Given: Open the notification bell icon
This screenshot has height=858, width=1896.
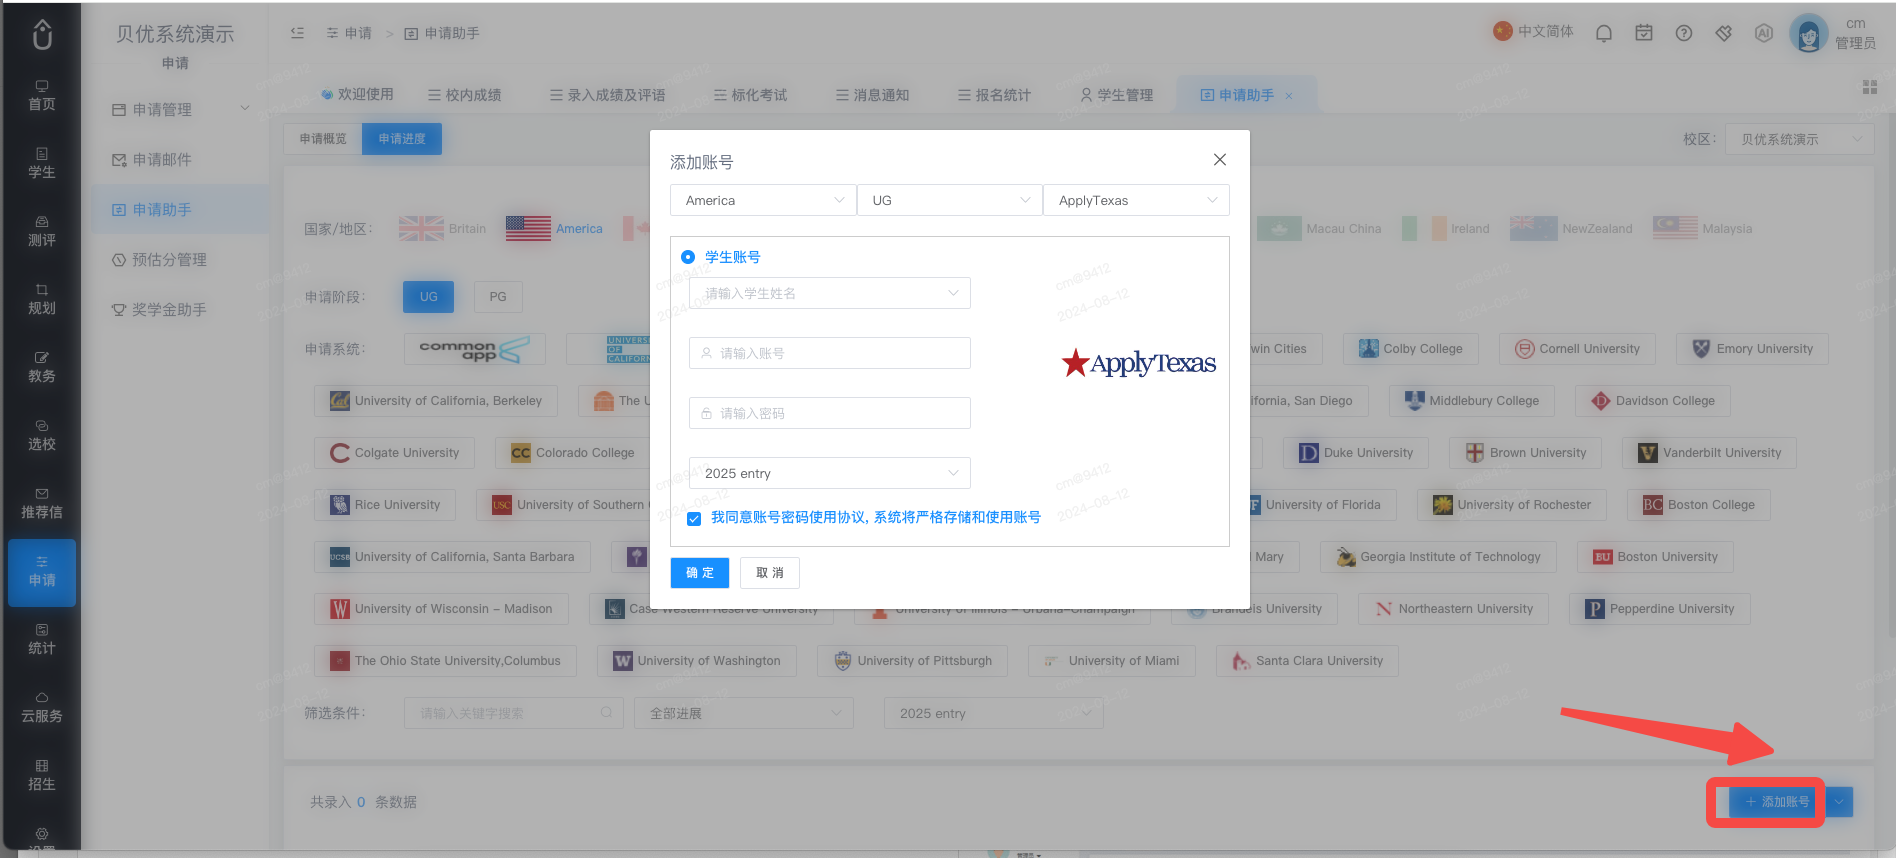Looking at the screenshot, I should tap(1604, 33).
